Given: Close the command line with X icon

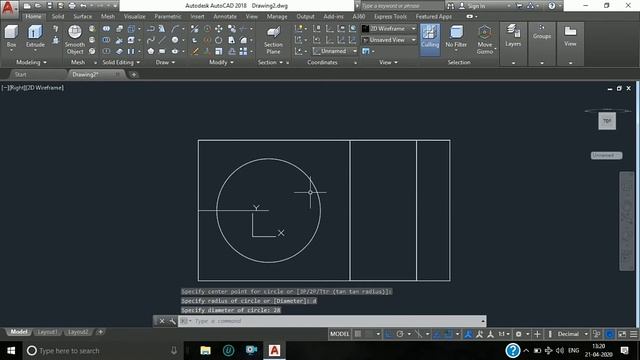Looking at the screenshot, I should pos(162,321).
